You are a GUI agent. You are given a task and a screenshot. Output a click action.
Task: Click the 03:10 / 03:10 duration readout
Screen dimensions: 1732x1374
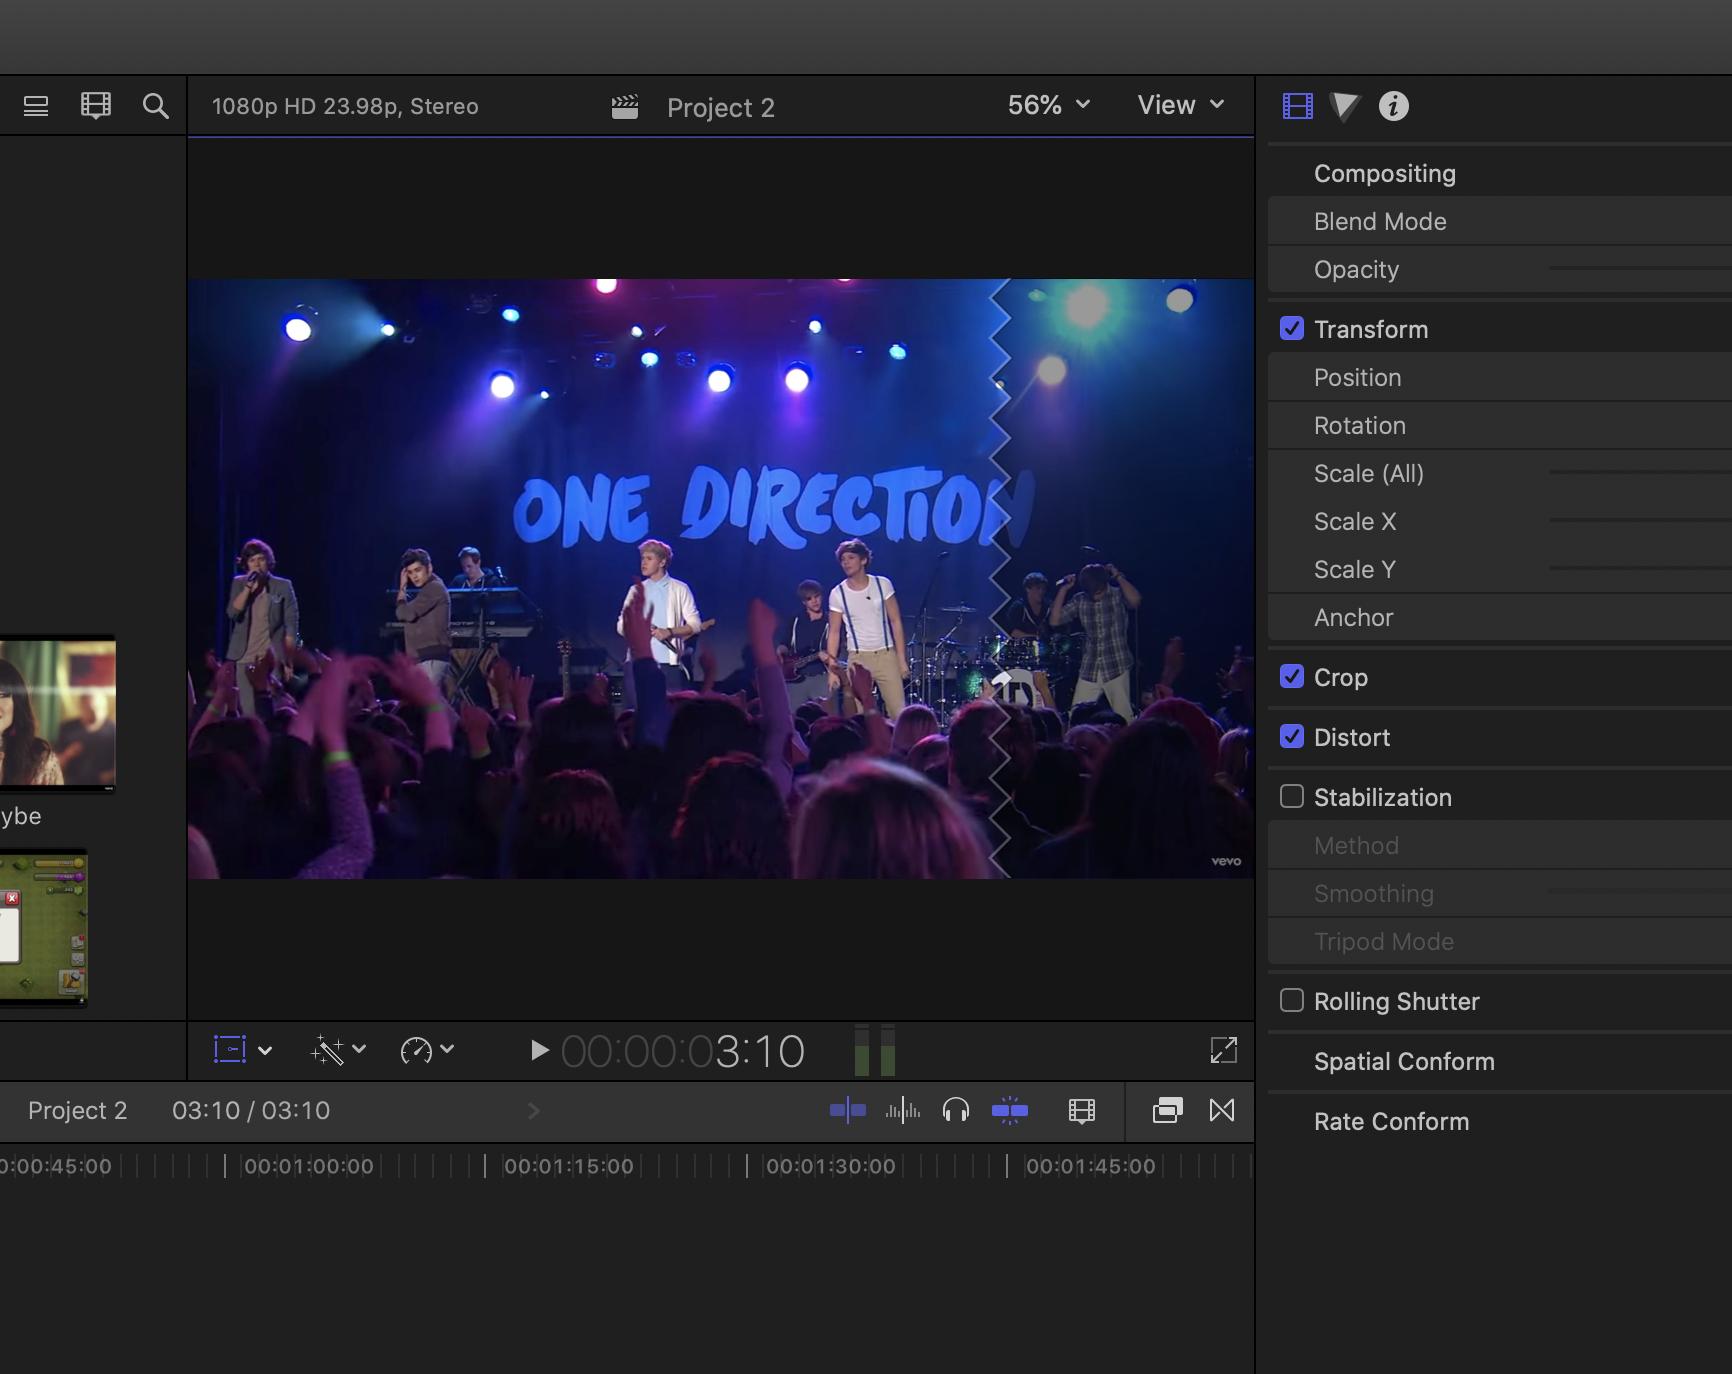pos(251,1111)
